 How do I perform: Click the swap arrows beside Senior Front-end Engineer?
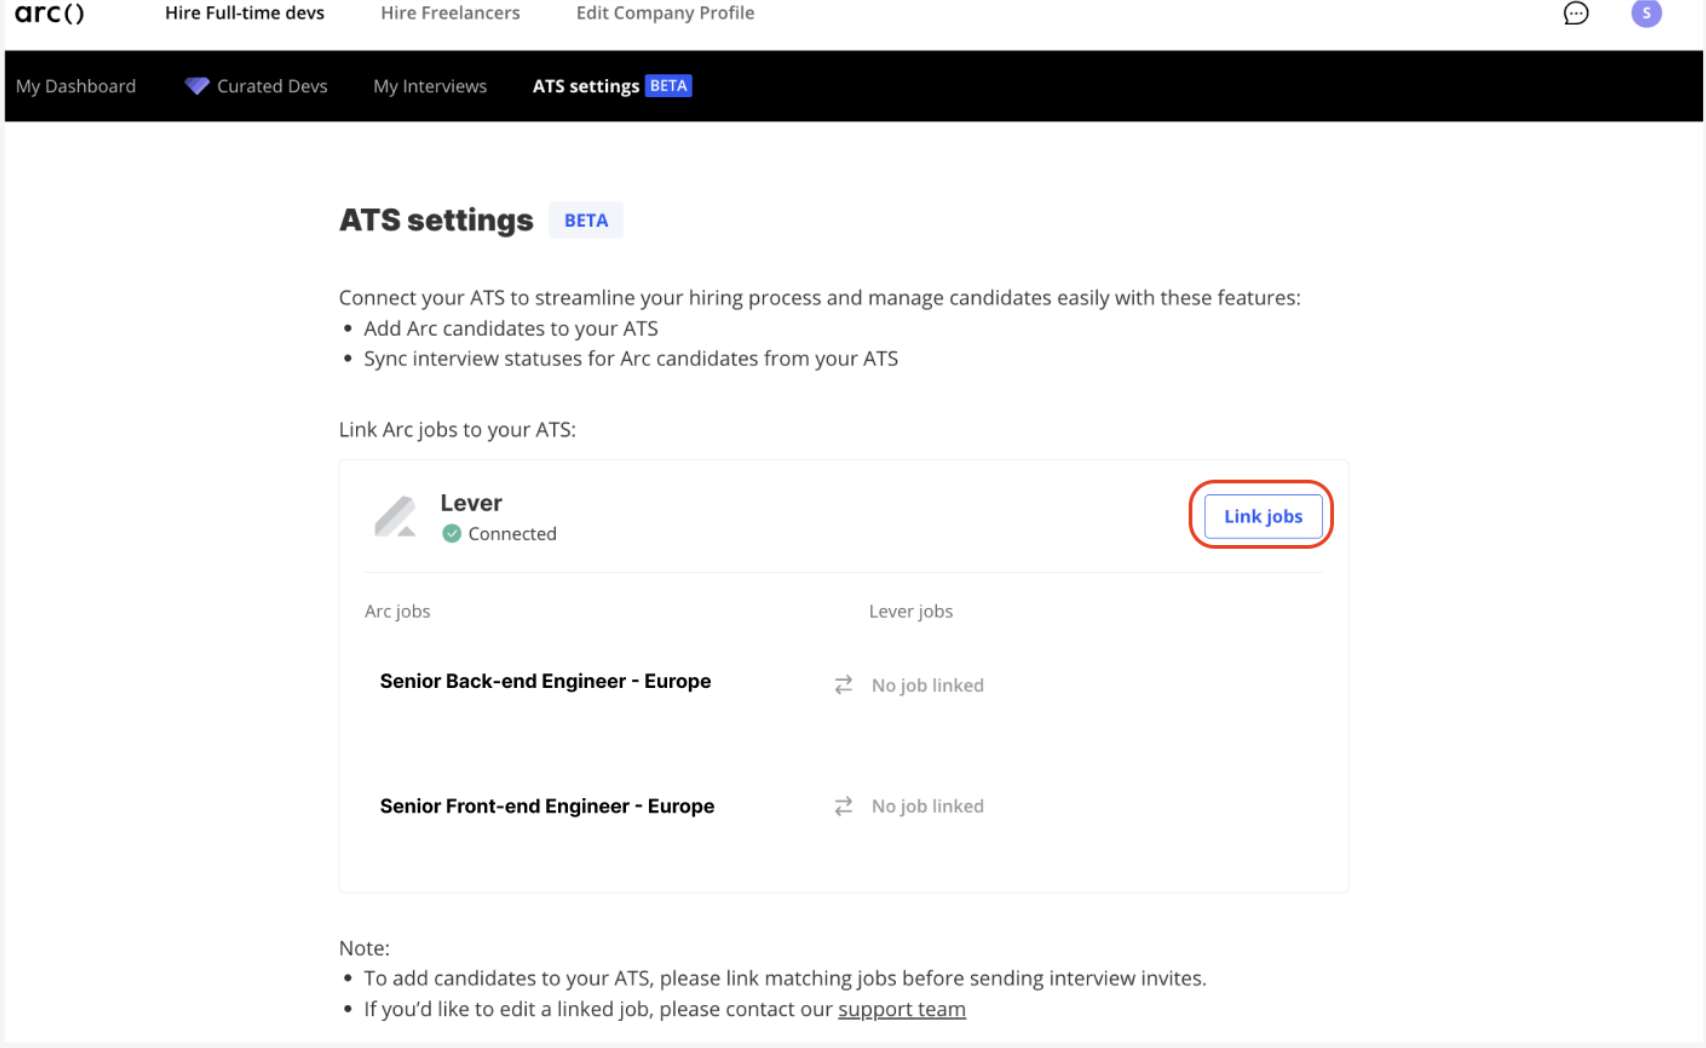pos(843,806)
